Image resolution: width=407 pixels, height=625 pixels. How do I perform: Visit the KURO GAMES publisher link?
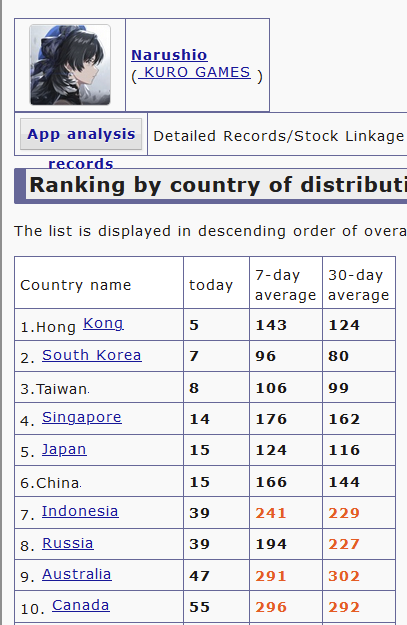[194, 73]
